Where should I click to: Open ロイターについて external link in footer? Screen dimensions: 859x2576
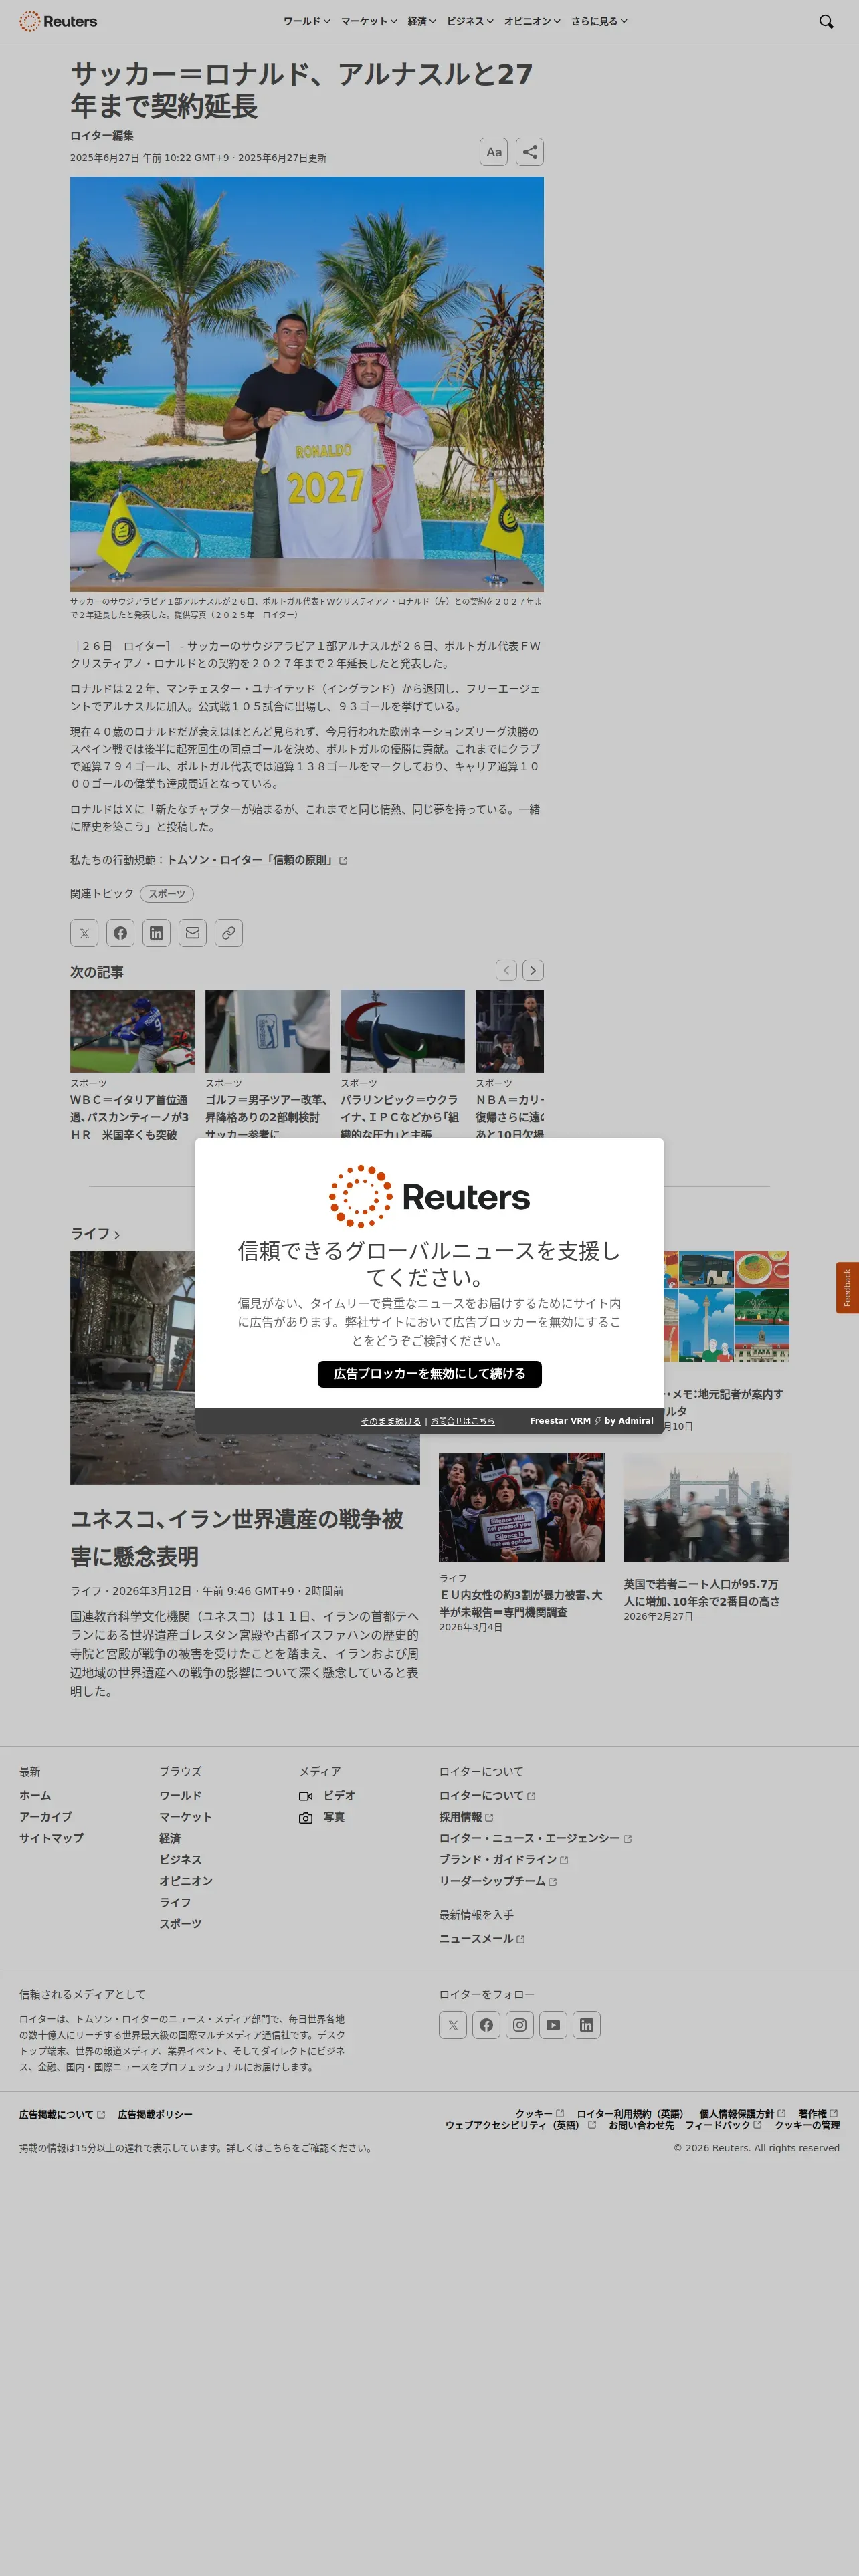(487, 1796)
